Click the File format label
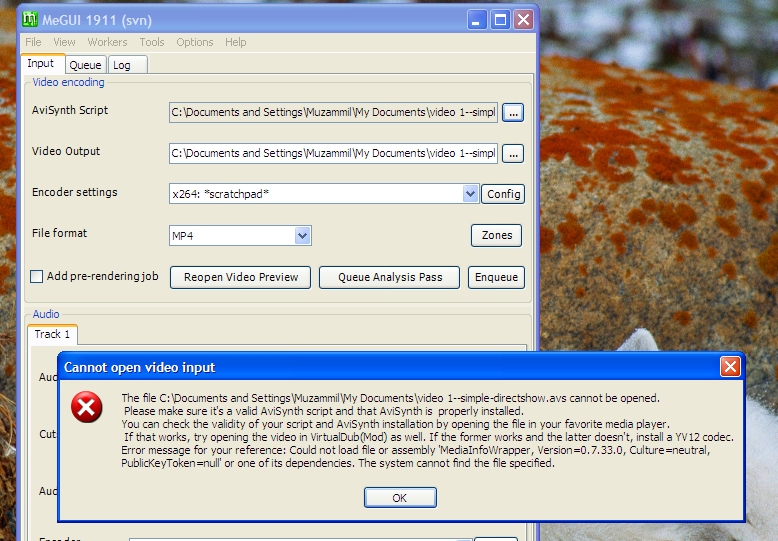778x541 pixels. coord(60,233)
